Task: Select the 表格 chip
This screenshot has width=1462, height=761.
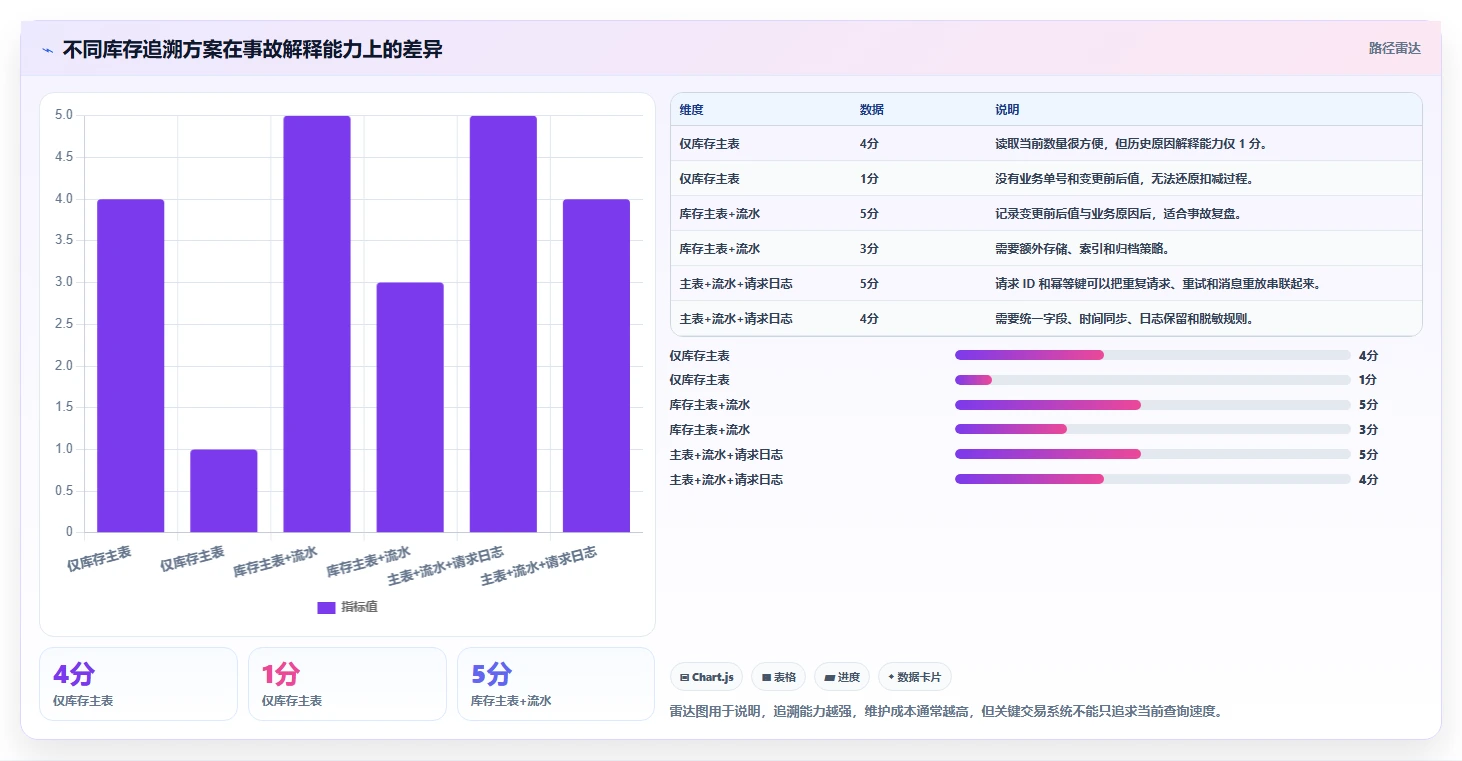Action: tap(779, 677)
